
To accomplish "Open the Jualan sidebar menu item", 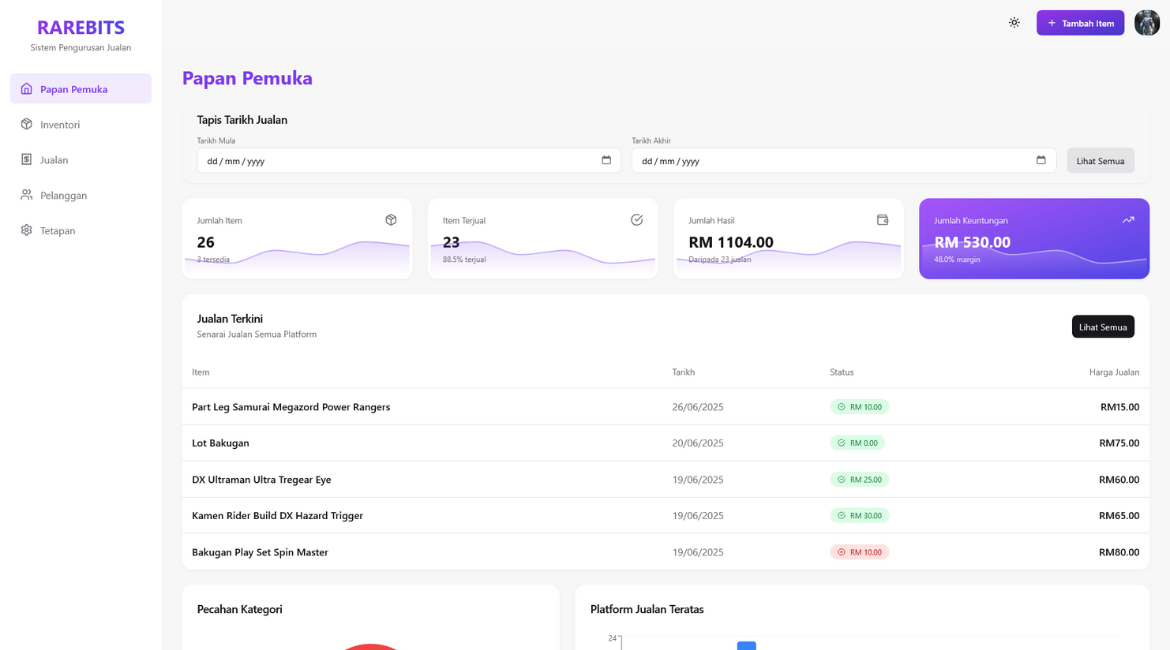I will point(54,160).
